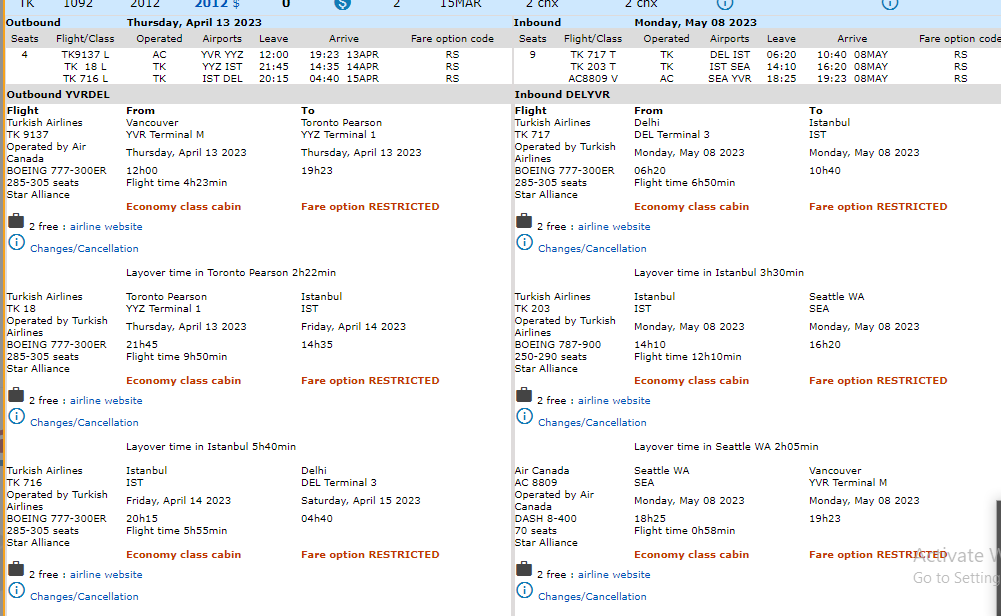The height and width of the screenshot is (616, 1001).
Task: Open airline website link for flight AC 8809
Action: [x=614, y=575]
